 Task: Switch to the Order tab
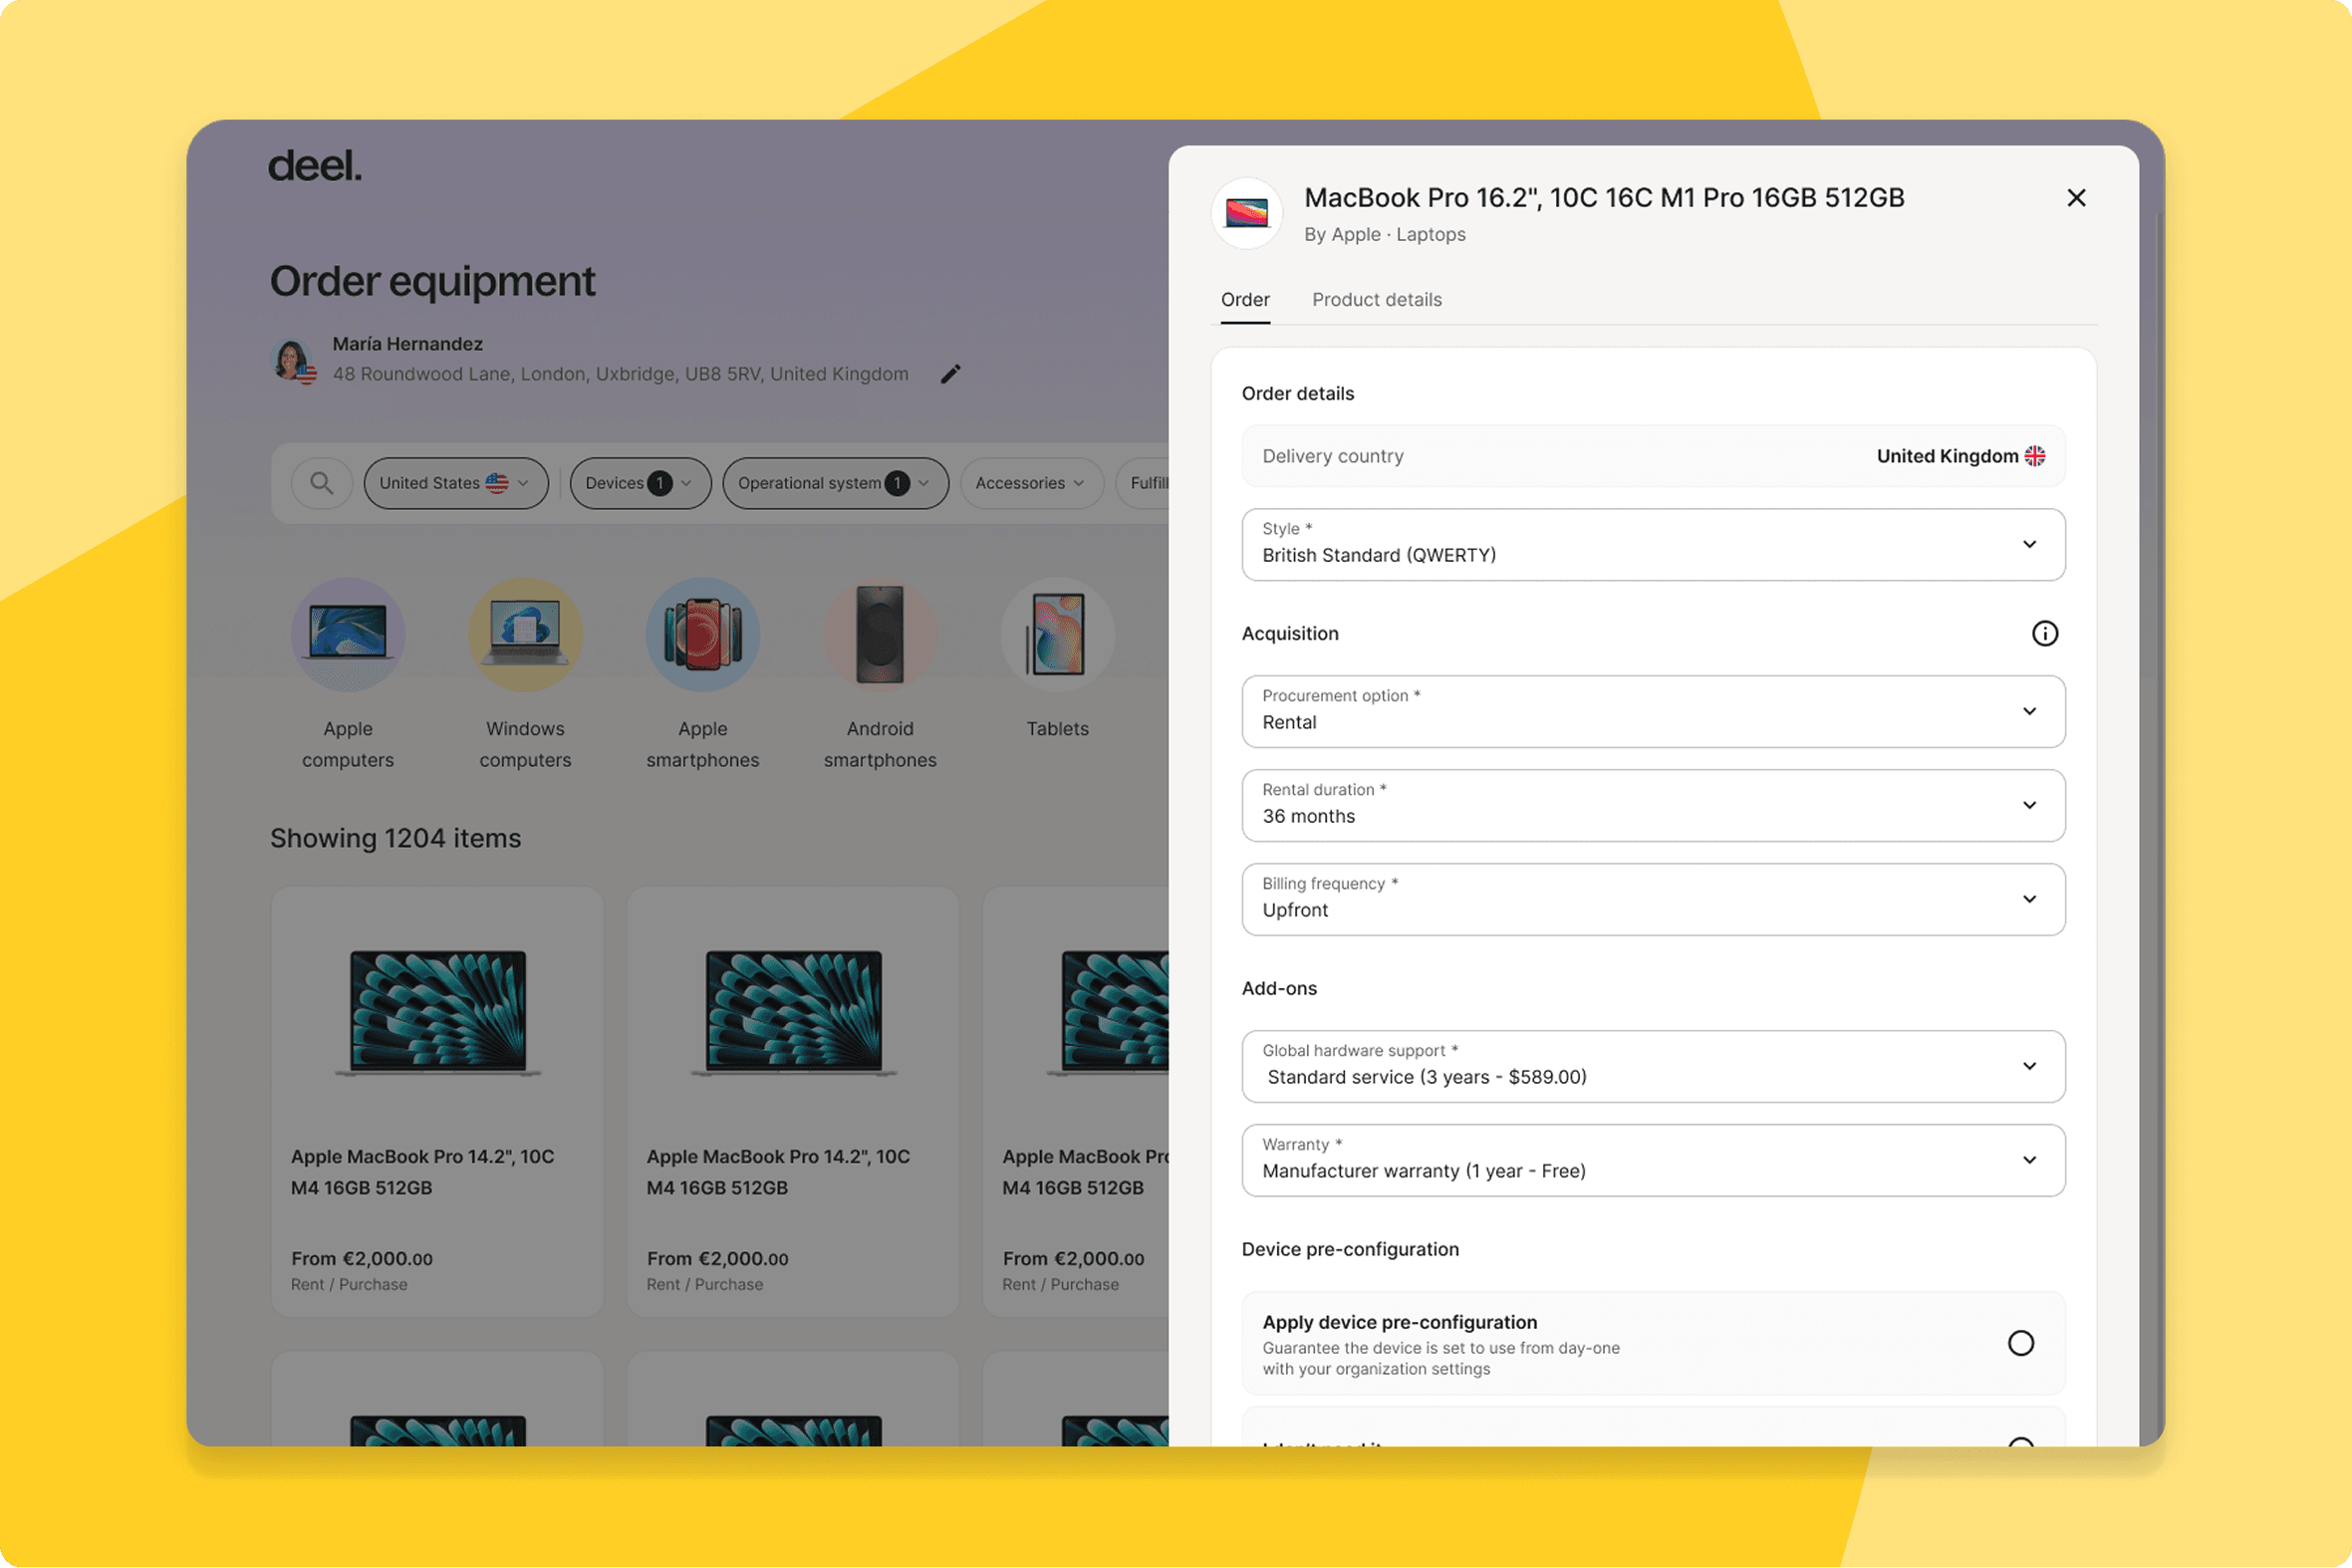point(1245,300)
